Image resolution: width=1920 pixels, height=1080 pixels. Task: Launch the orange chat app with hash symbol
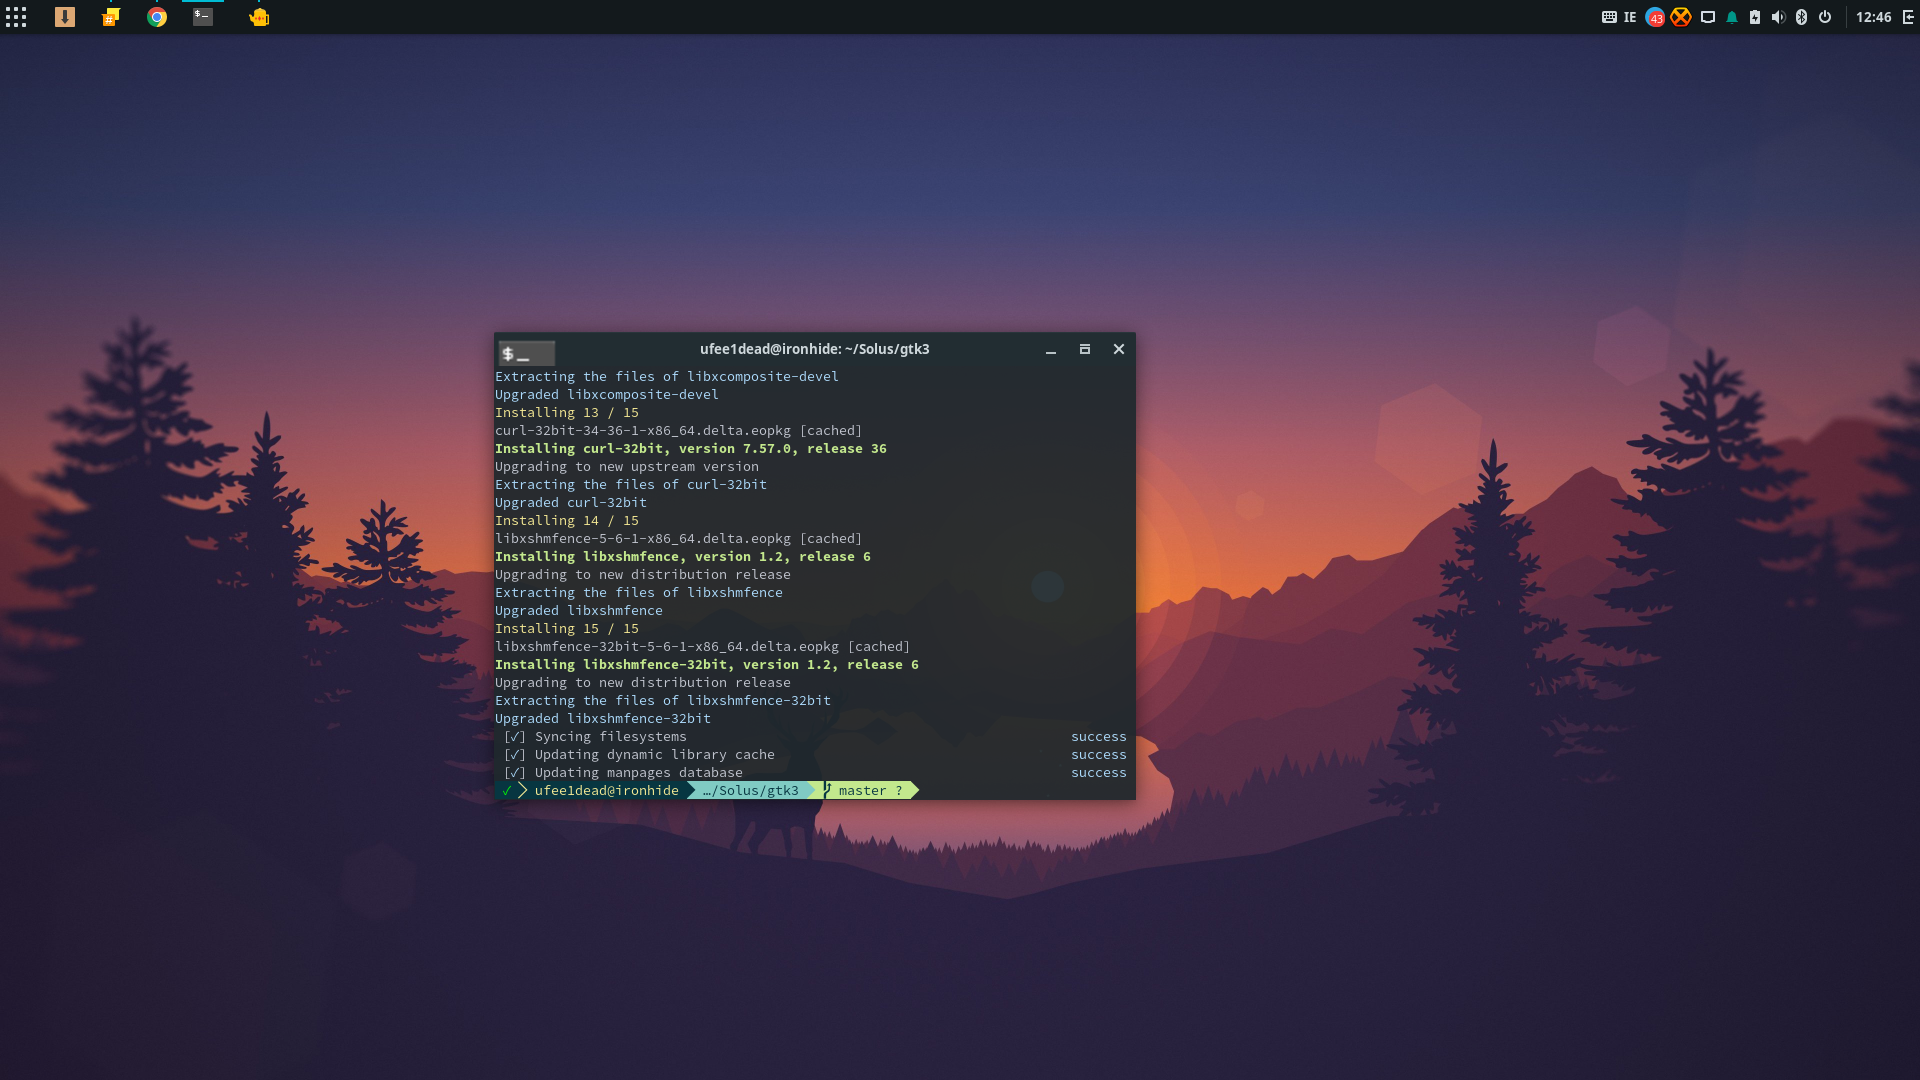(x=111, y=17)
